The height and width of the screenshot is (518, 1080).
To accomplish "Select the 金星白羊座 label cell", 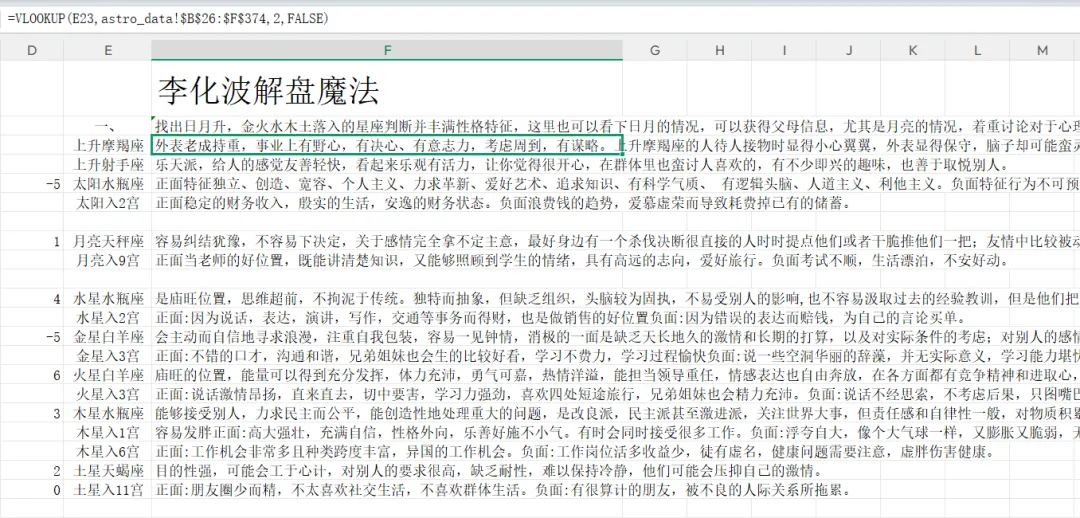I will point(108,337).
